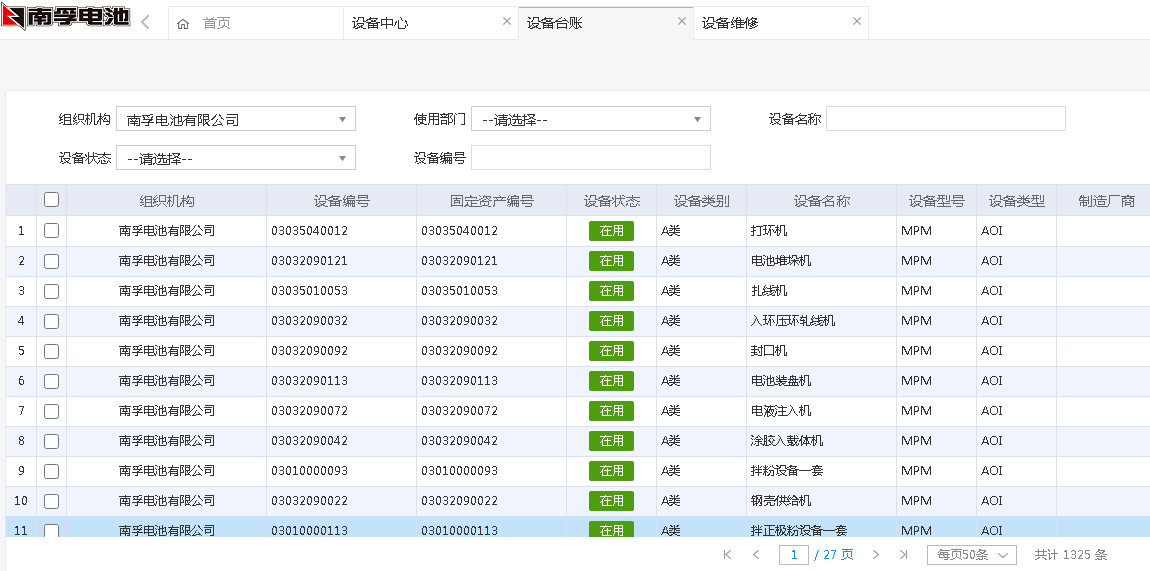
Task: Sort by the 设备型号 column header
Action: coord(937,201)
